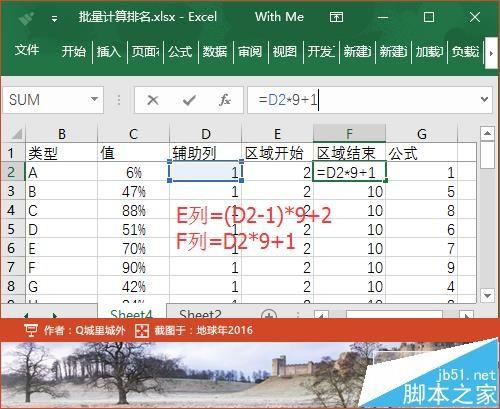This screenshot has height=409, width=500.
Task: Select cell G3 with value 5
Action: coord(422,191)
